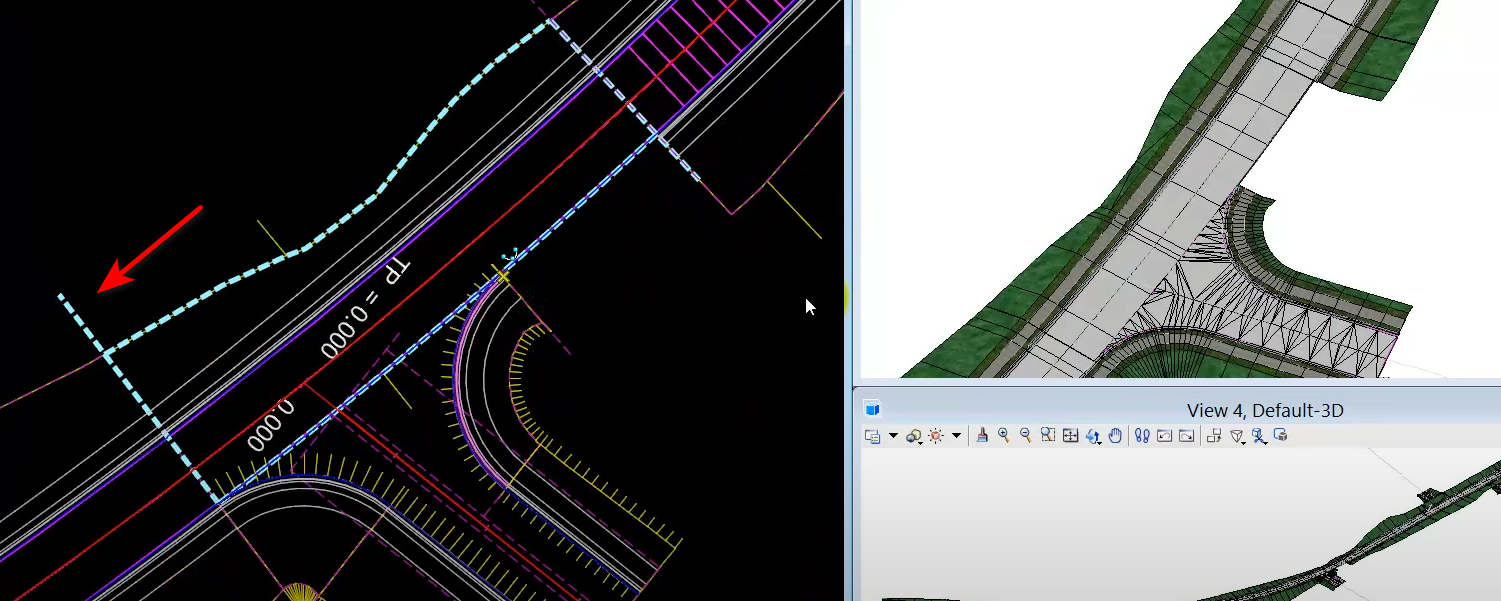Click the Fit View icon
This screenshot has height=601, width=1501.
1069,436
